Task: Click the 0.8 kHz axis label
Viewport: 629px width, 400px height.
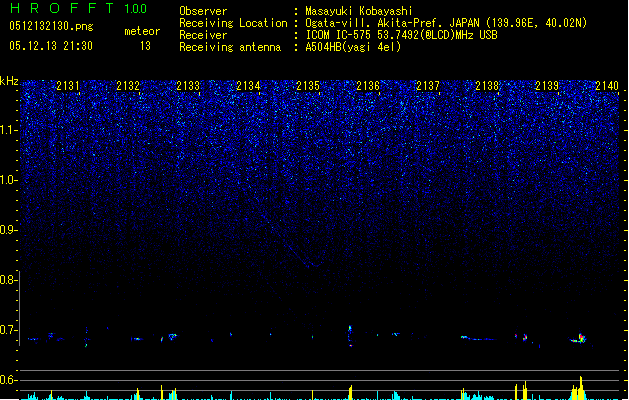Action: pos(8,280)
